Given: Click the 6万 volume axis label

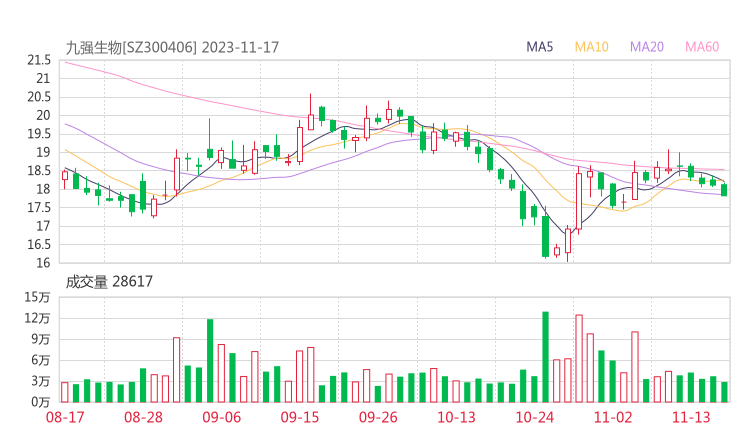Looking at the screenshot, I should point(41,360).
